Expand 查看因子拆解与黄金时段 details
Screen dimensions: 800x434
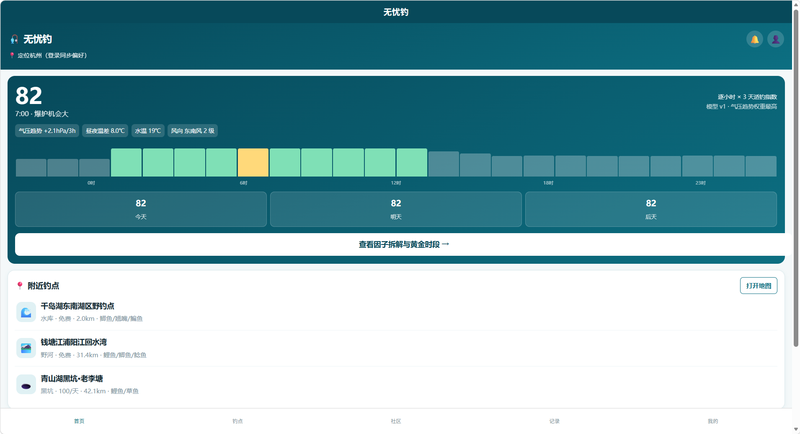pyautogui.click(x=404, y=244)
